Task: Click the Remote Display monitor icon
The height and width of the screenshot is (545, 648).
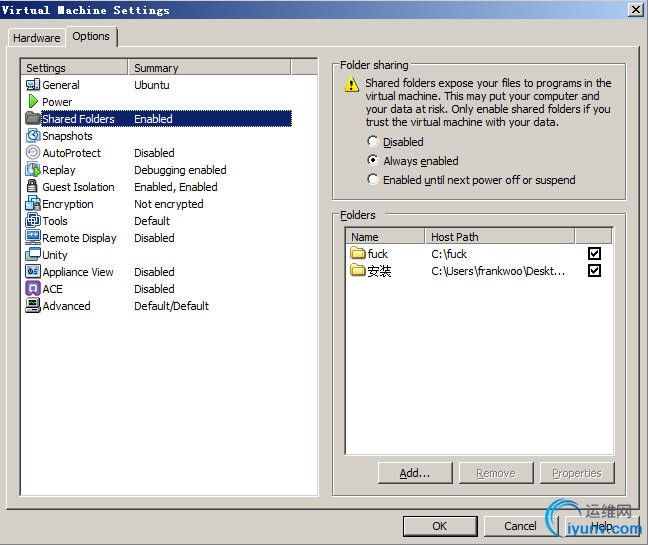Action: point(33,237)
